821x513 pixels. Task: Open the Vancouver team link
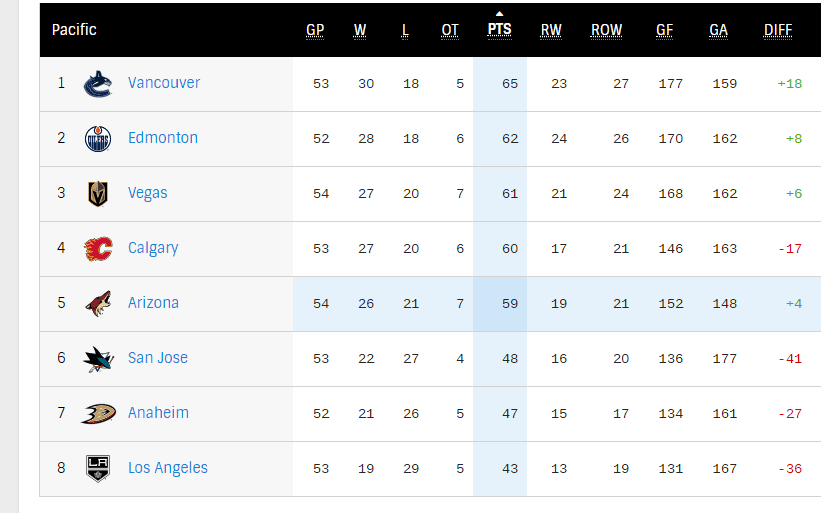click(x=164, y=83)
